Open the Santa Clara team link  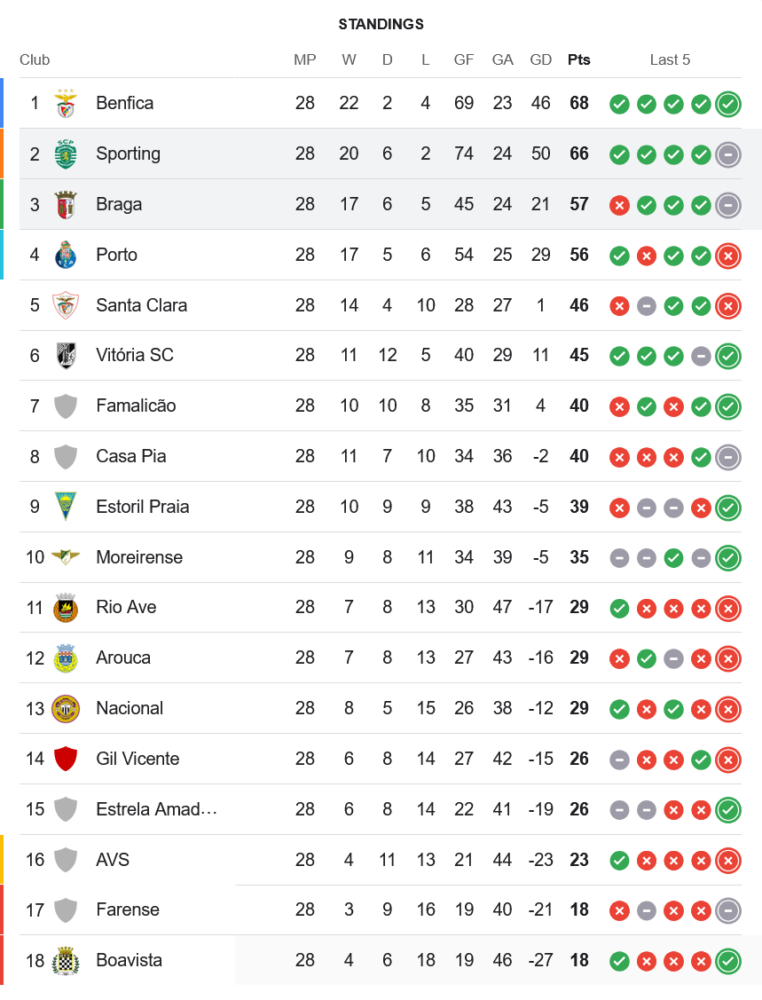click(141, 305)
